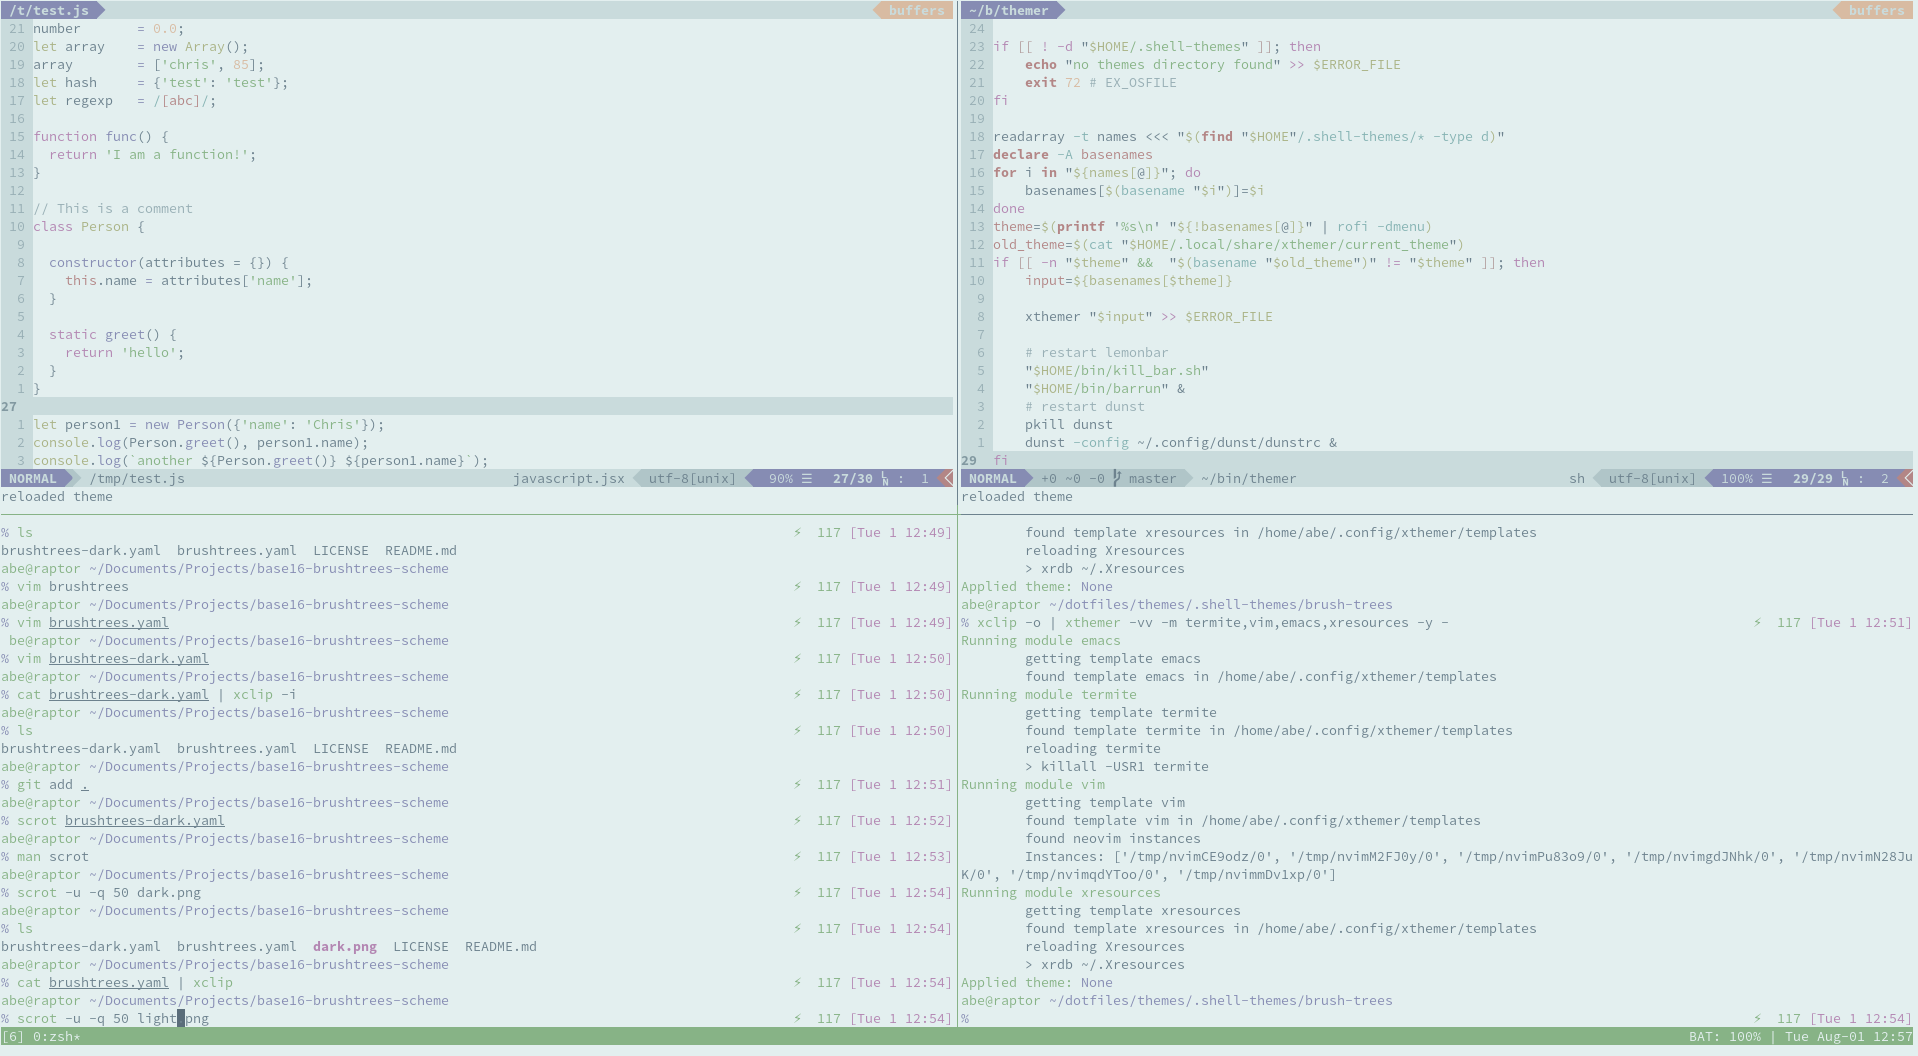Click current line number 29 in themer gutter
The width and height of the screenshot is (1918, 1056).
[969, 460]
